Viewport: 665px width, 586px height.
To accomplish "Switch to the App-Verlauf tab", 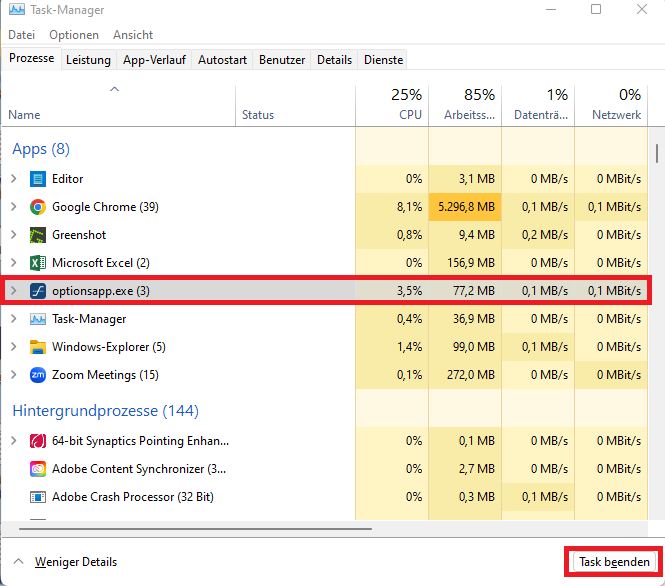I will point(154,60).
